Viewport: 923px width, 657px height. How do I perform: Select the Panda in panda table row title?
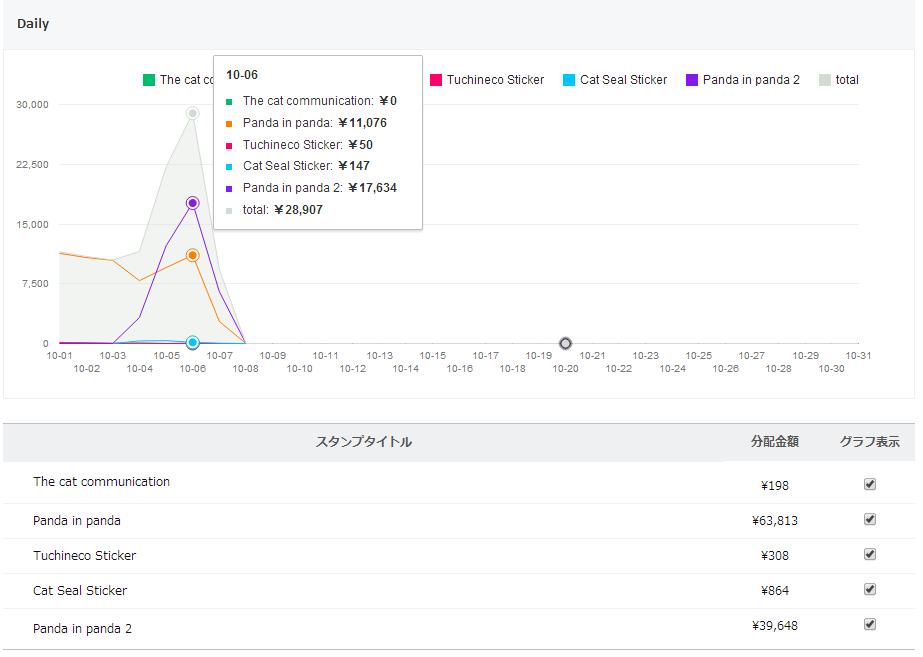coord(77,521)
